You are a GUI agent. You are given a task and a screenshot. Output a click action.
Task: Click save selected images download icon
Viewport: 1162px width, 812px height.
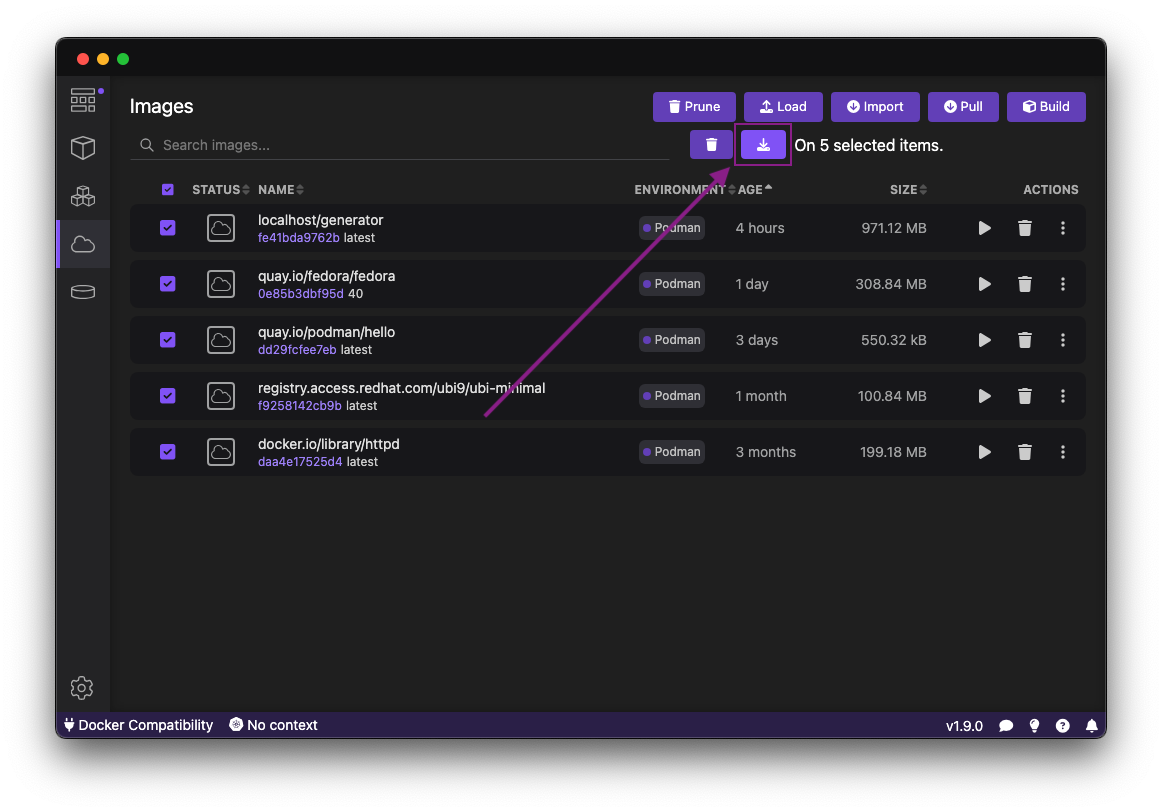(763, 145)
